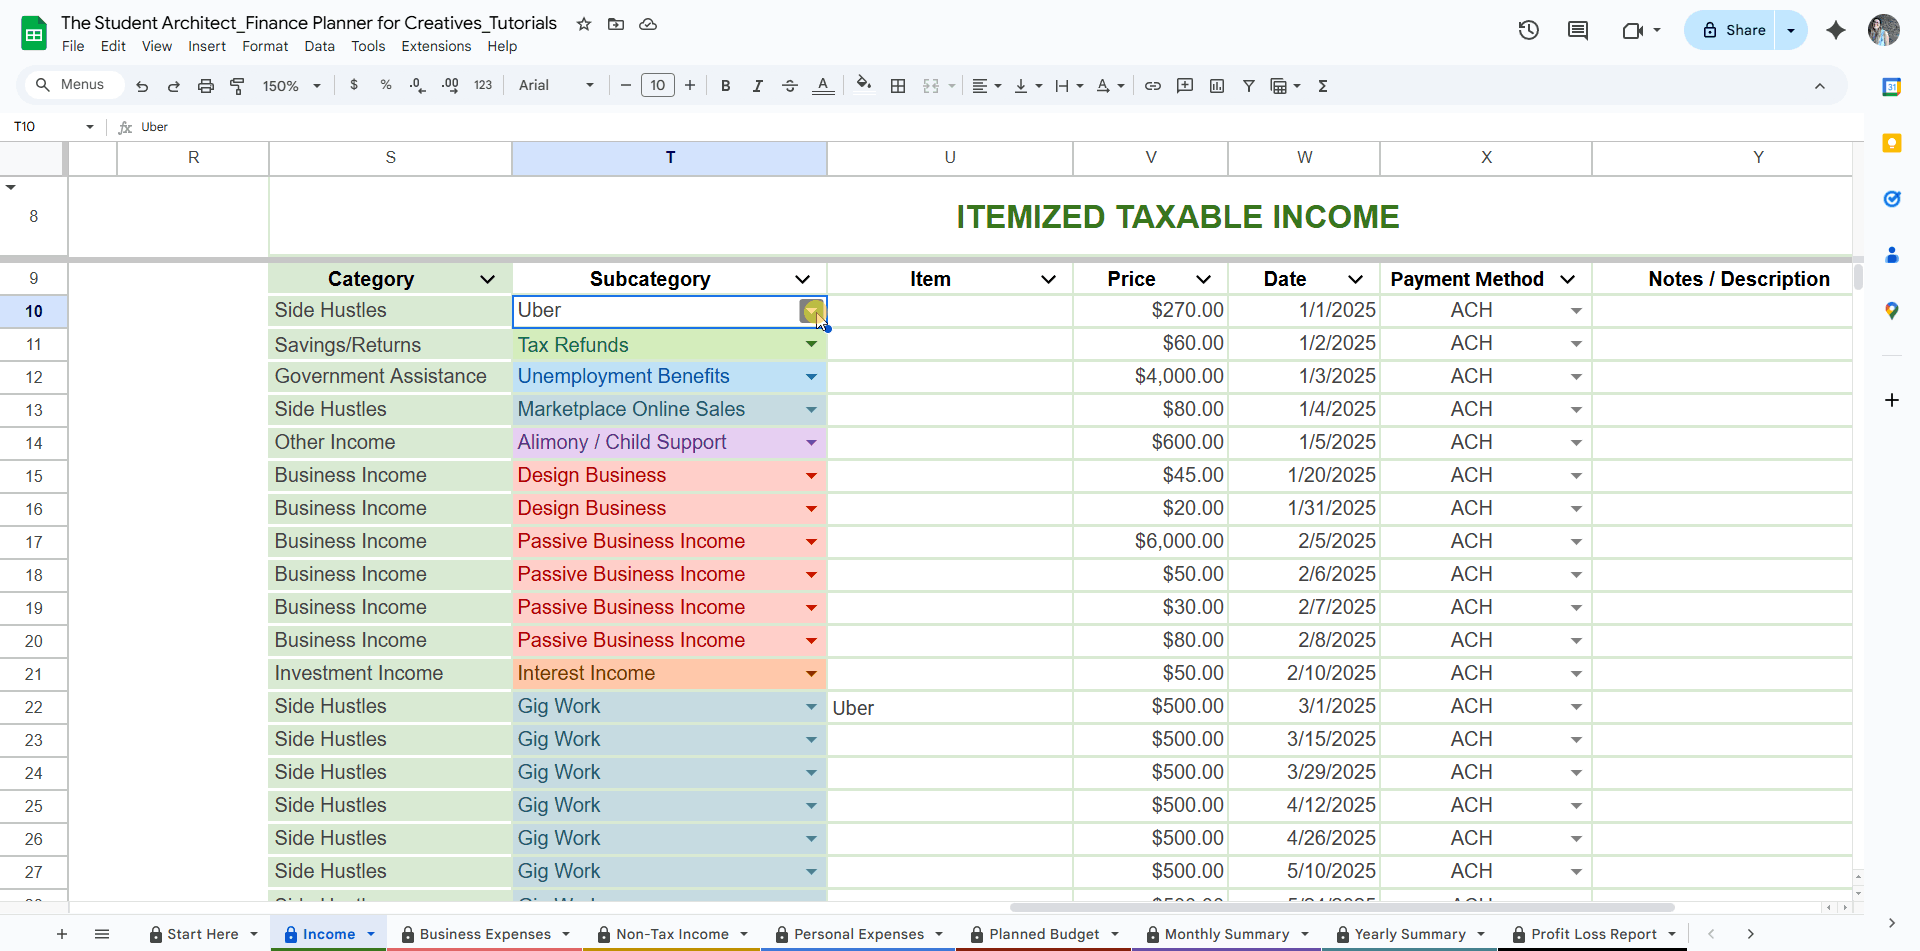Open Google Maps side panel

click(x=1892, y=311)
